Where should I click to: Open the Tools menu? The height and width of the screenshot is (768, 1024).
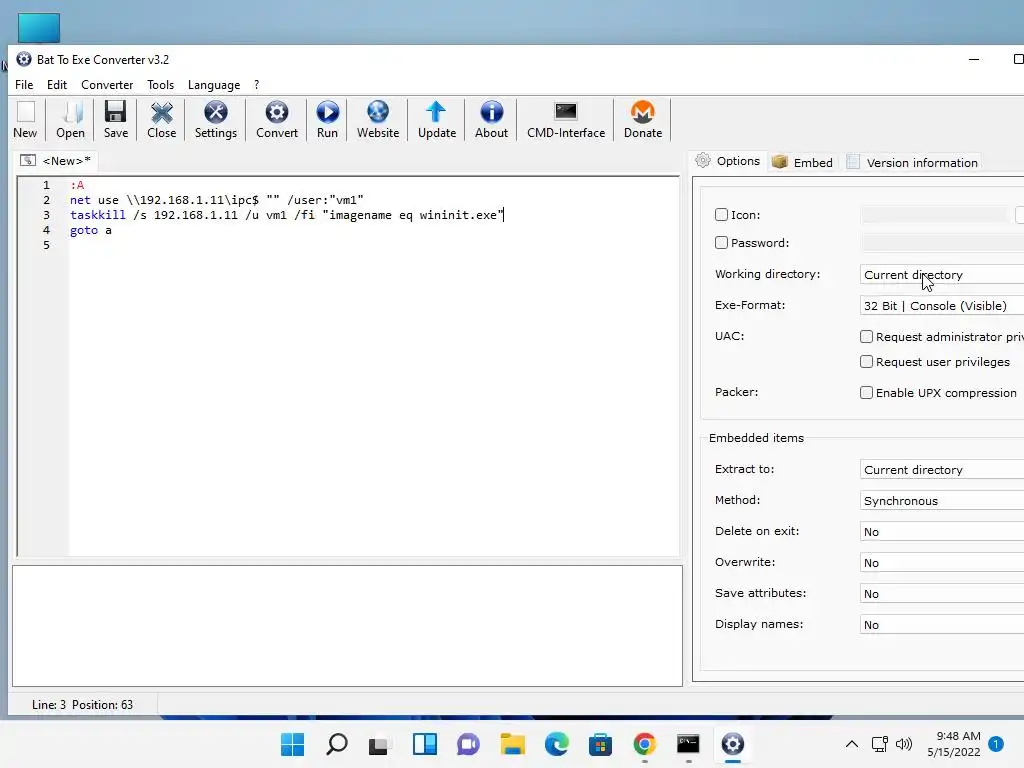161,85
